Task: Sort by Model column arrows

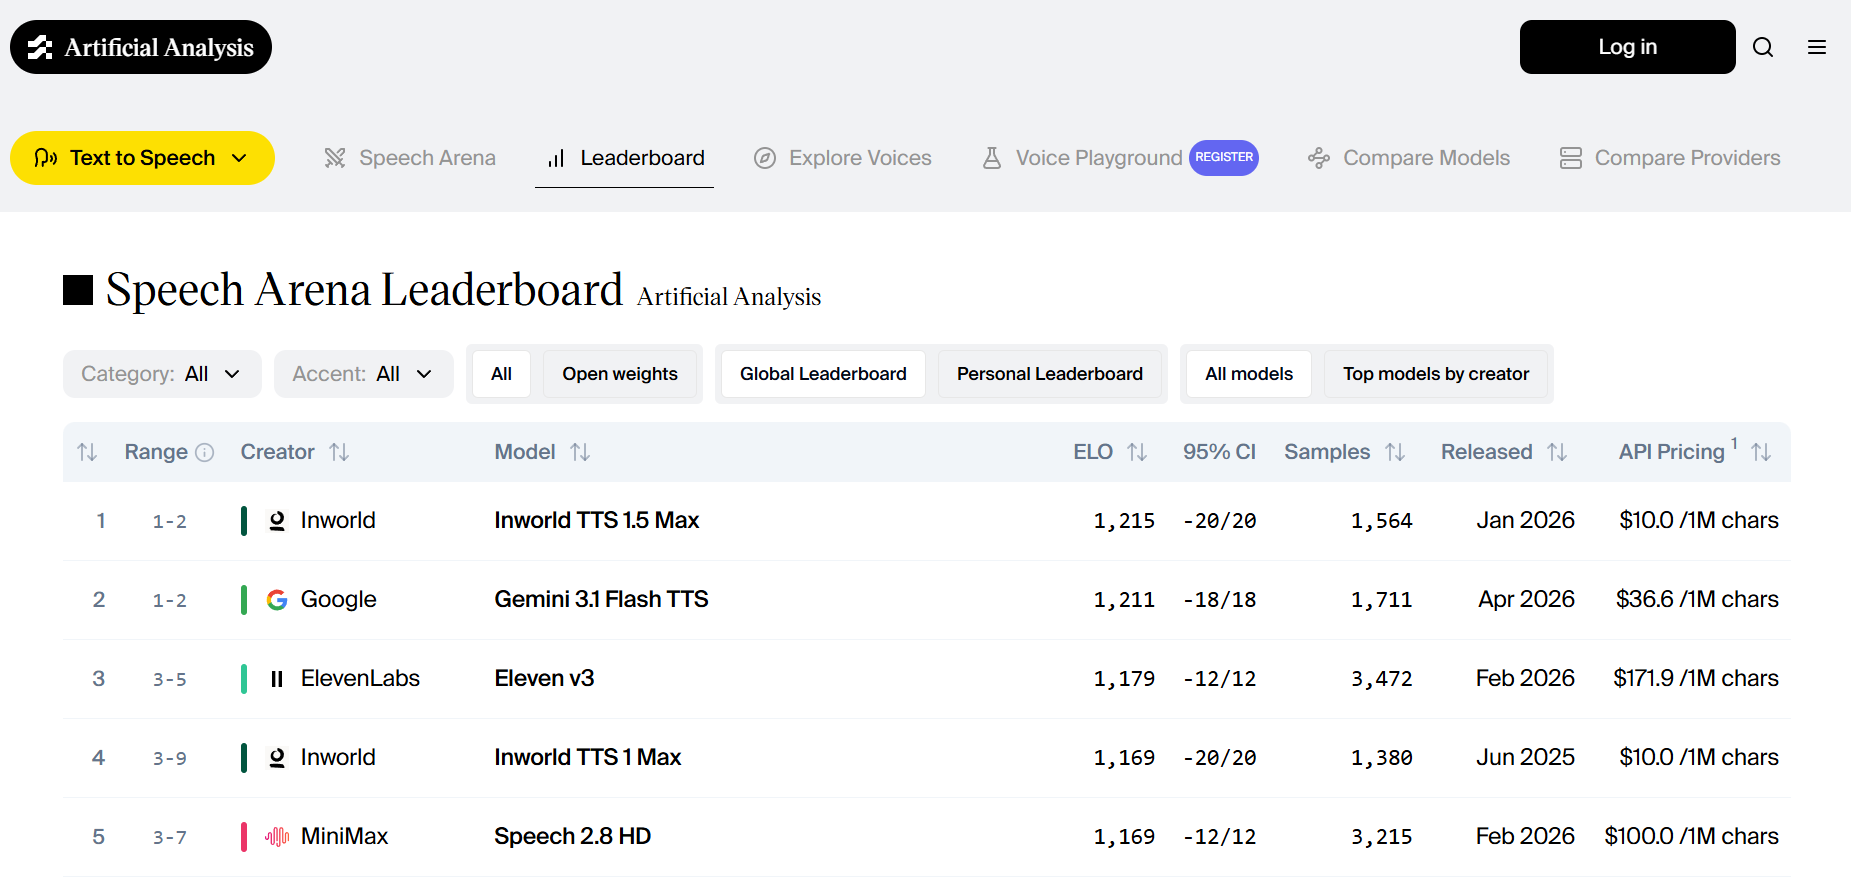Action: (580, 452)
